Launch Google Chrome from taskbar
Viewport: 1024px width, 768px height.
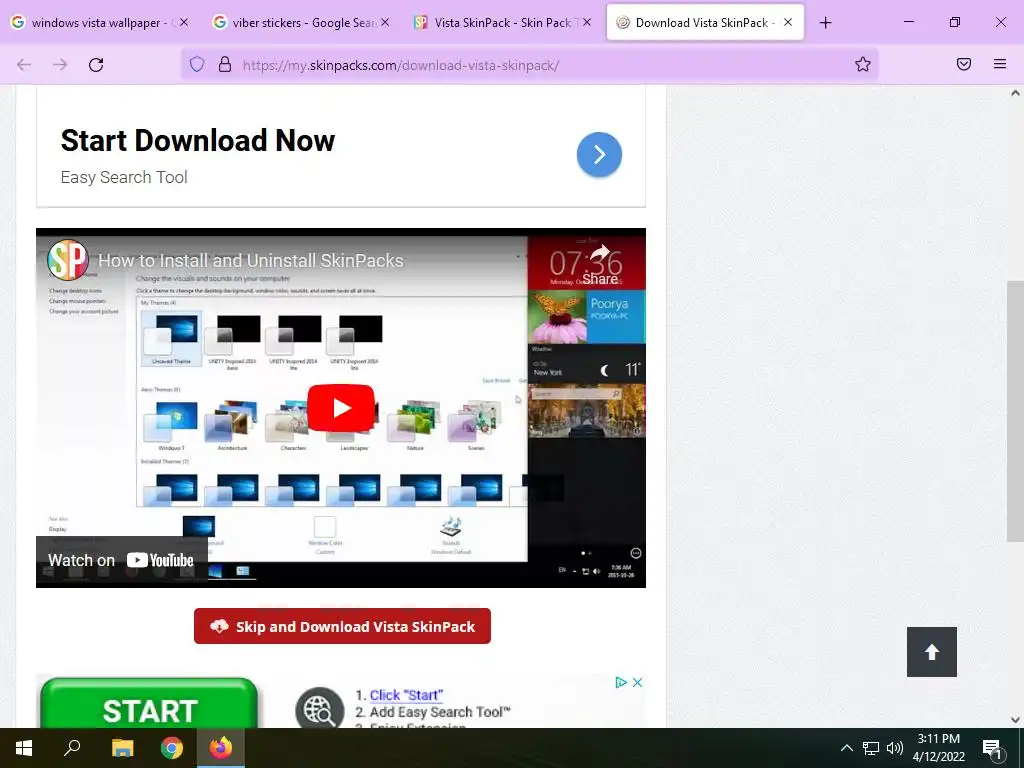pos(172,748)
